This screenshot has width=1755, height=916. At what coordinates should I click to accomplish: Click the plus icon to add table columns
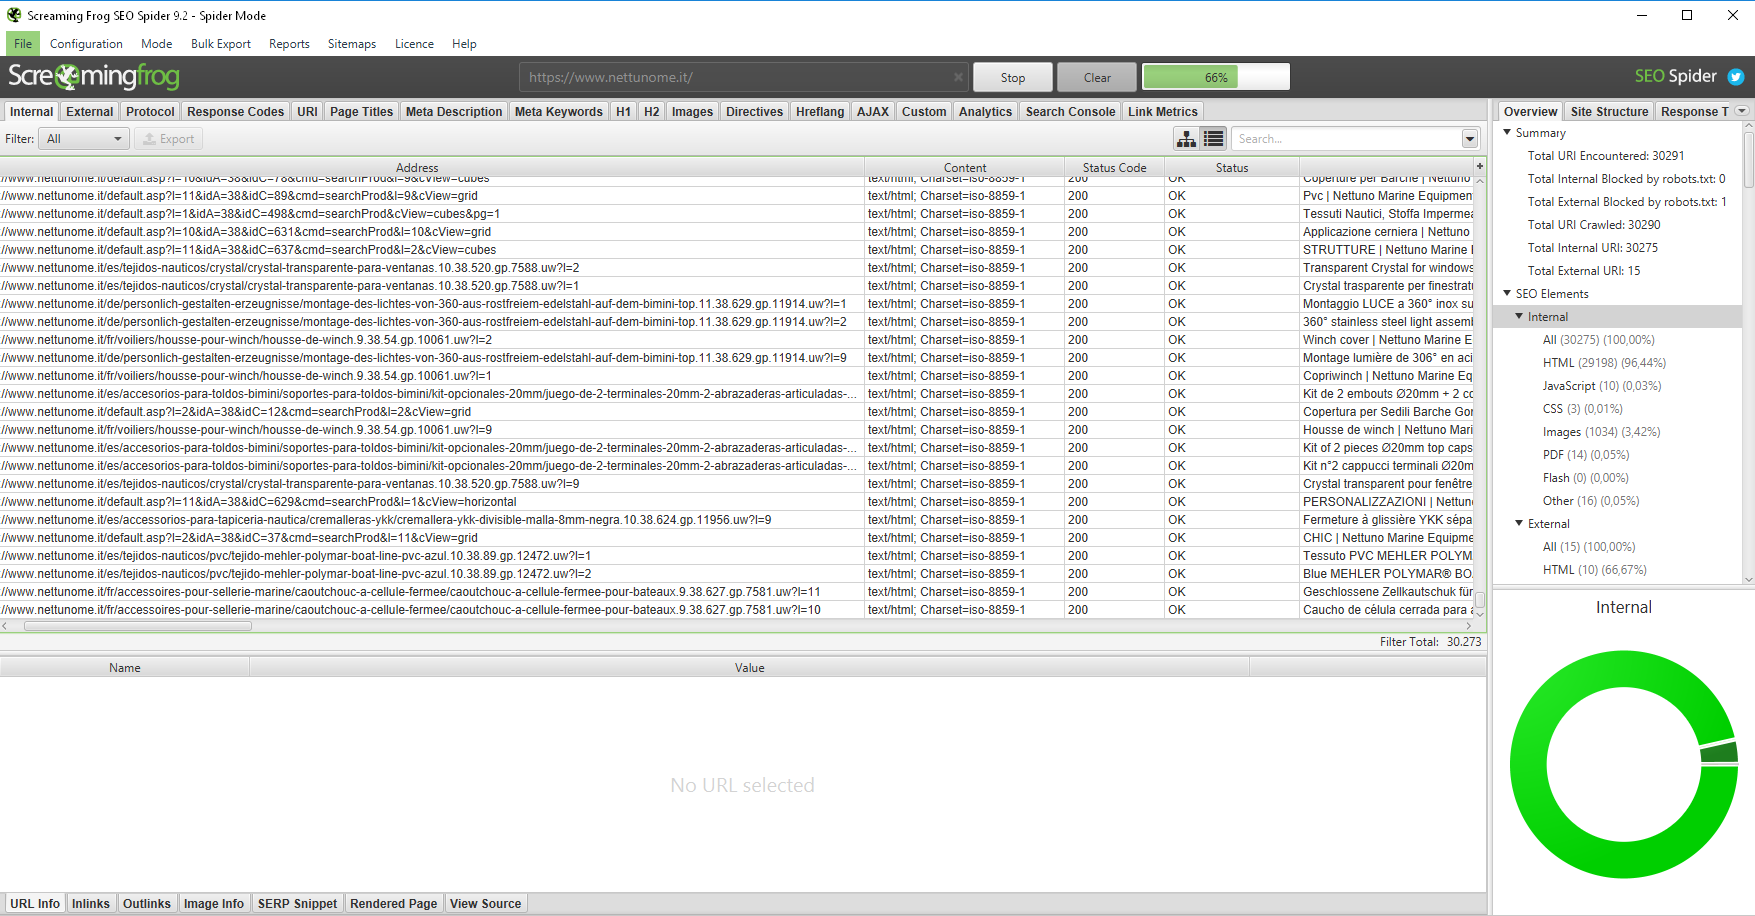tap(1480, 166)
